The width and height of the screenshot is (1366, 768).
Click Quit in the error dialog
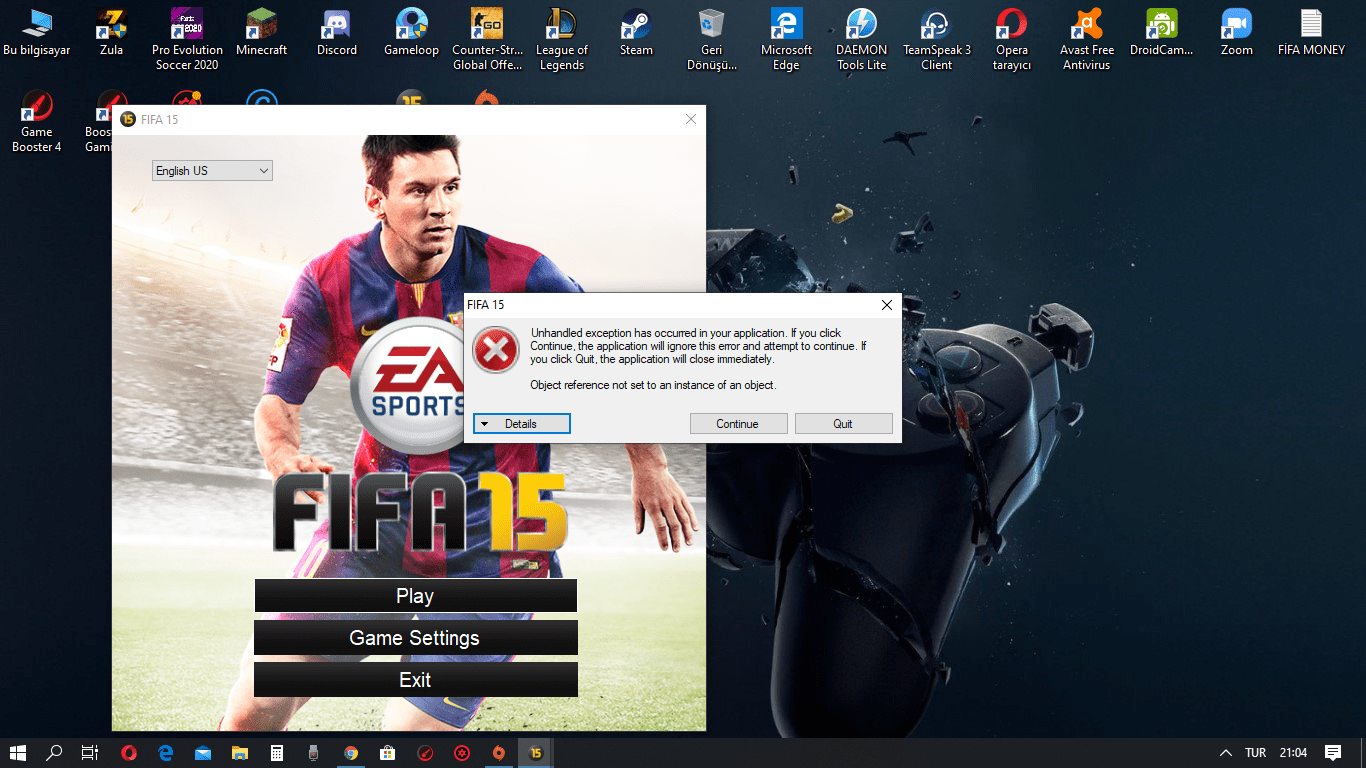(843, 424)
